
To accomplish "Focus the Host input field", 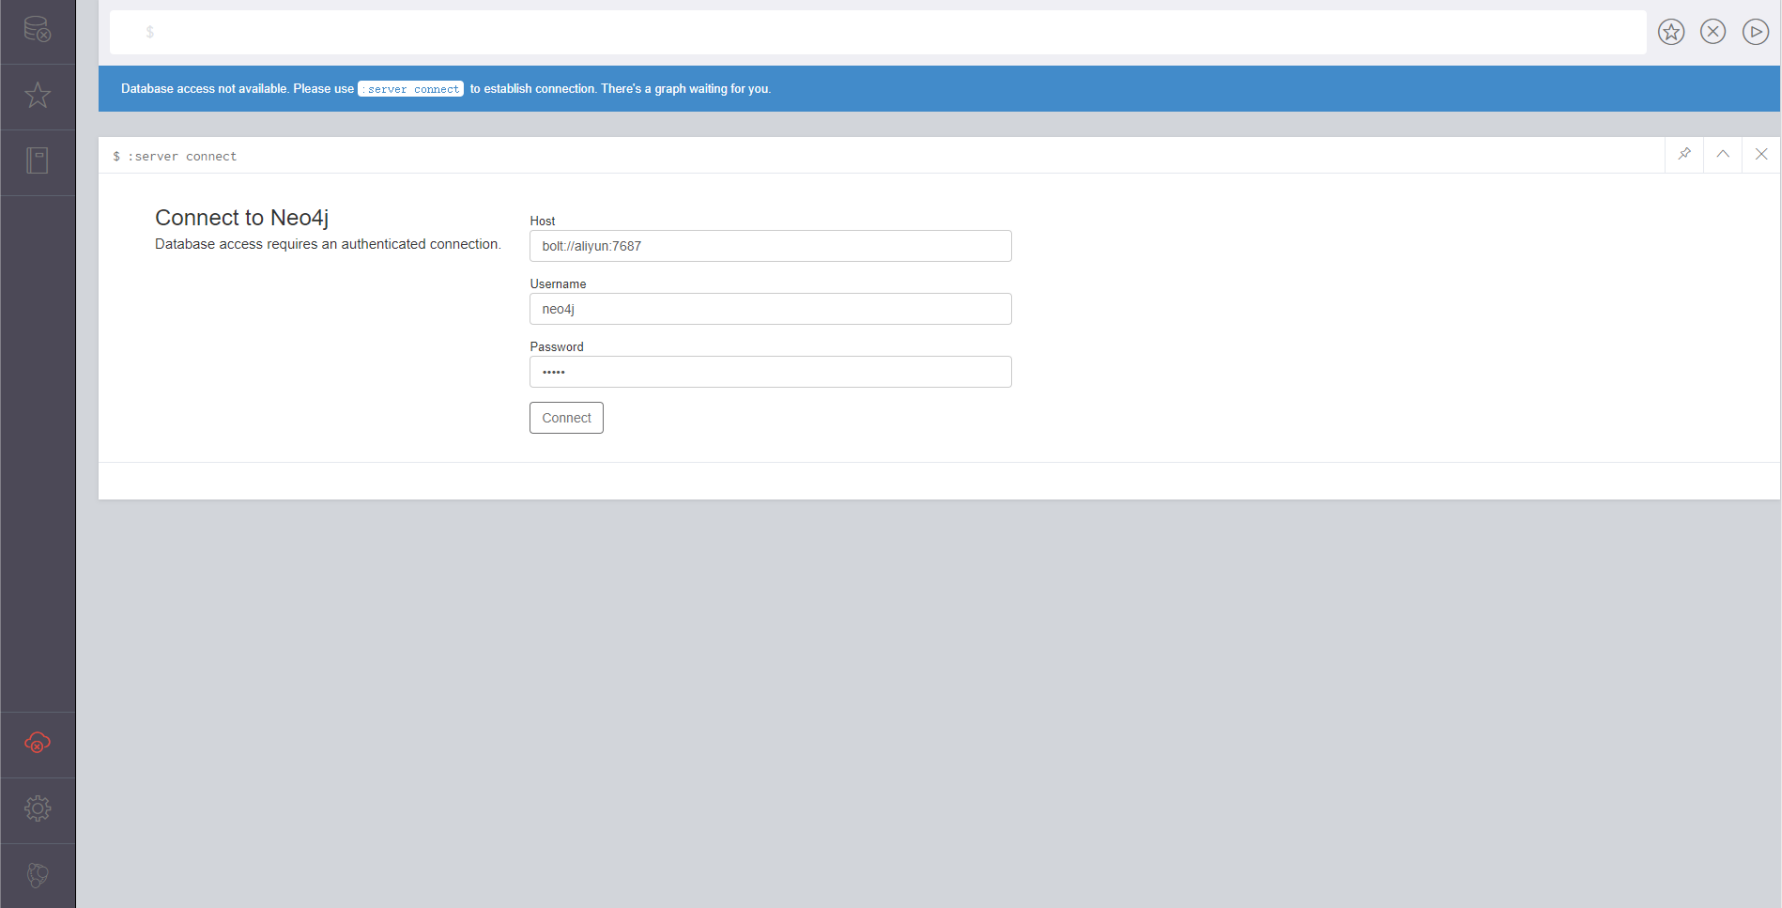I will 770,246.
